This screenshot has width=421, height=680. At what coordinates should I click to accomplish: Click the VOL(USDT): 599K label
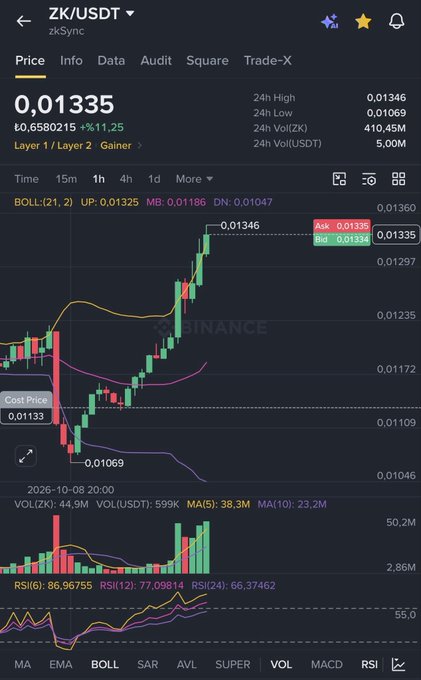[x=137, y=504]
